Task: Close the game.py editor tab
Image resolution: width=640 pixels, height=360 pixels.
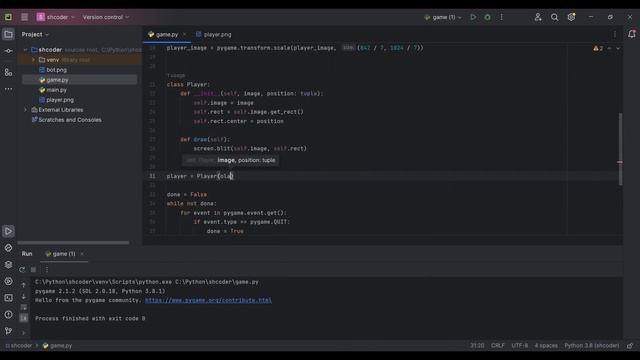Action: point(184,35)
